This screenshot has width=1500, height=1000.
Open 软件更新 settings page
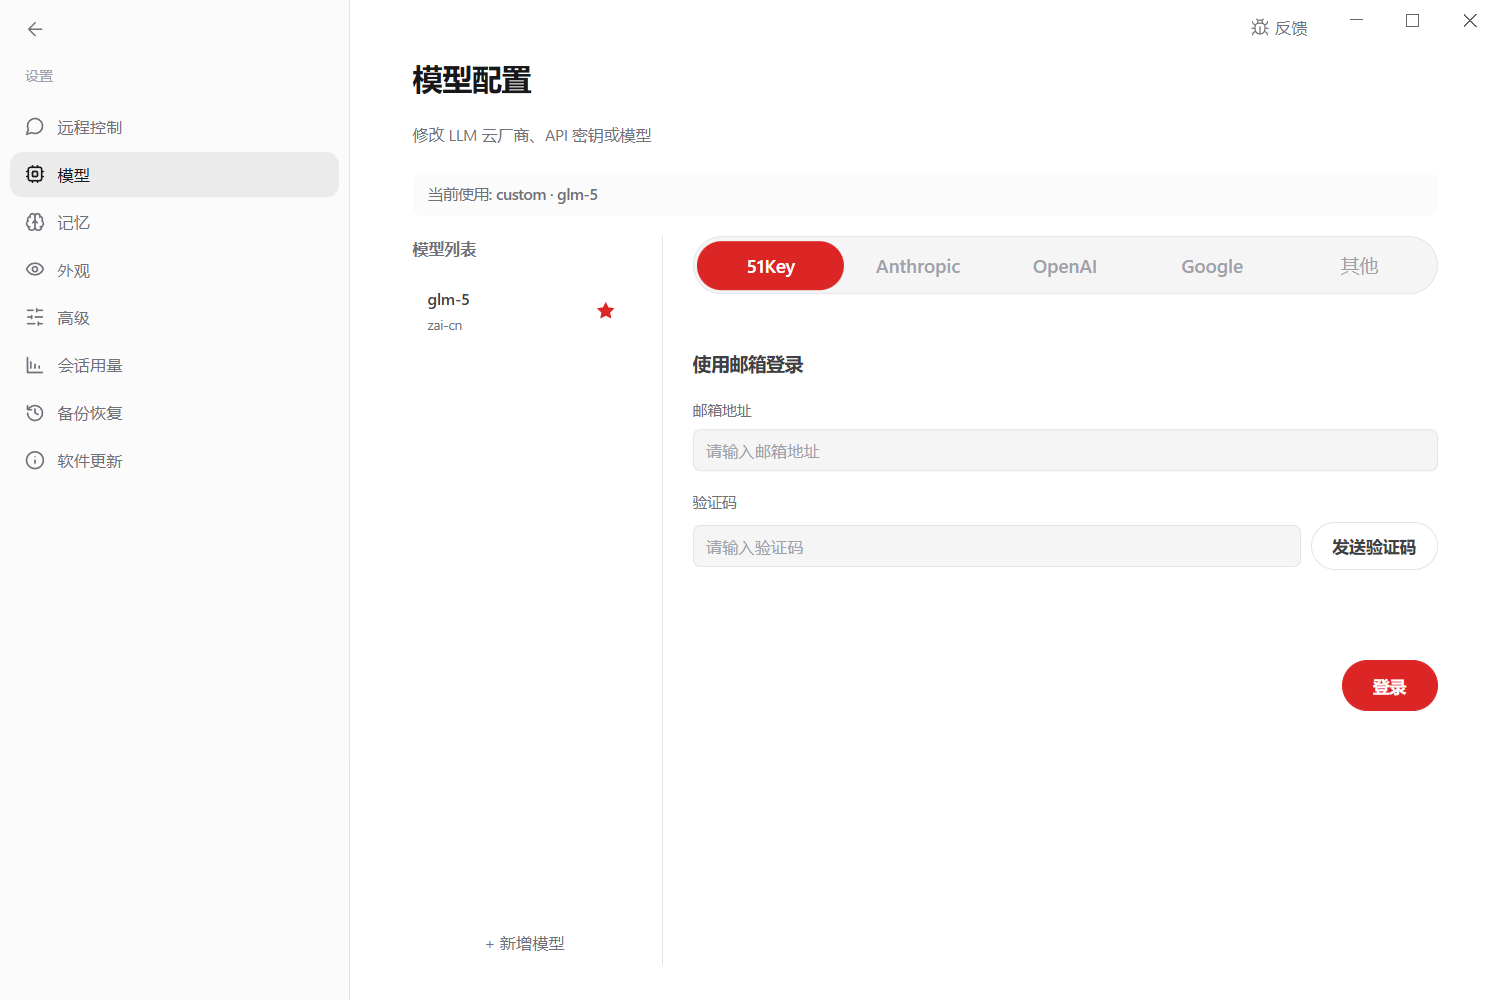[x=174, y=461]
